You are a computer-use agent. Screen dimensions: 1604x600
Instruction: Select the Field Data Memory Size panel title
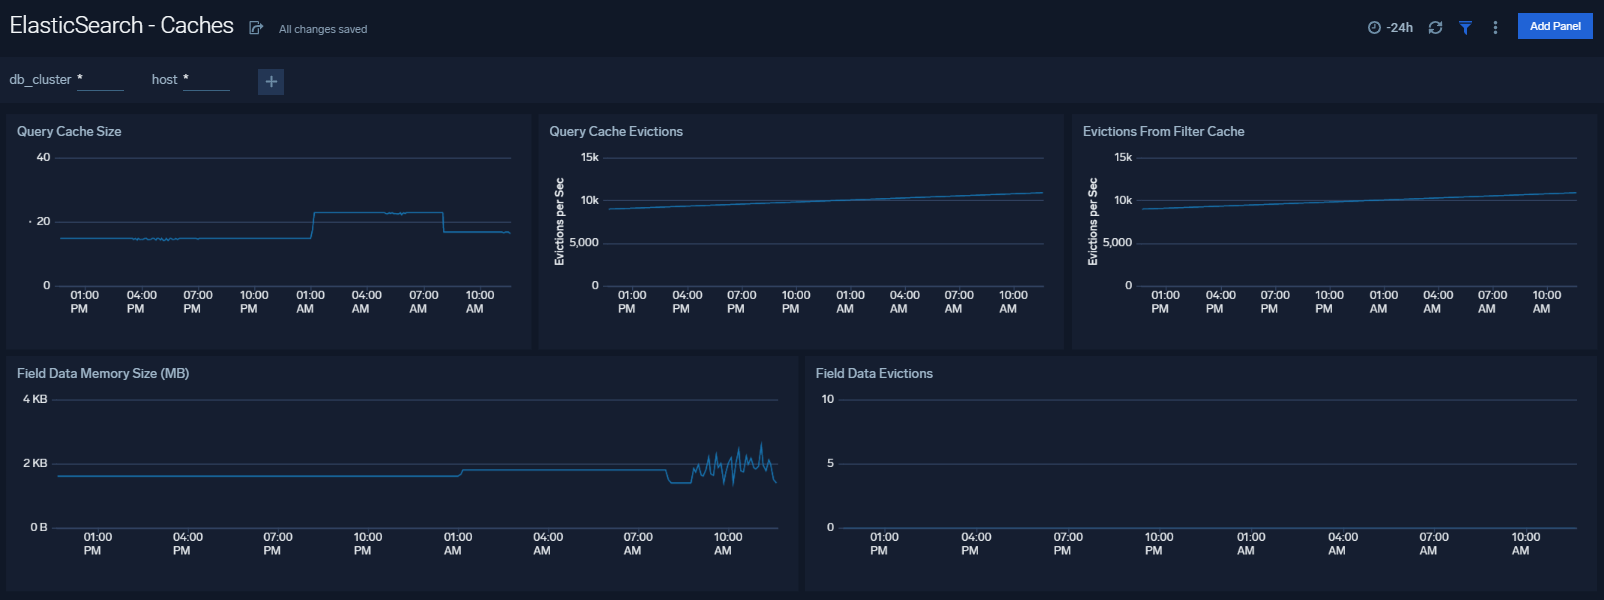tap(103, 373)
